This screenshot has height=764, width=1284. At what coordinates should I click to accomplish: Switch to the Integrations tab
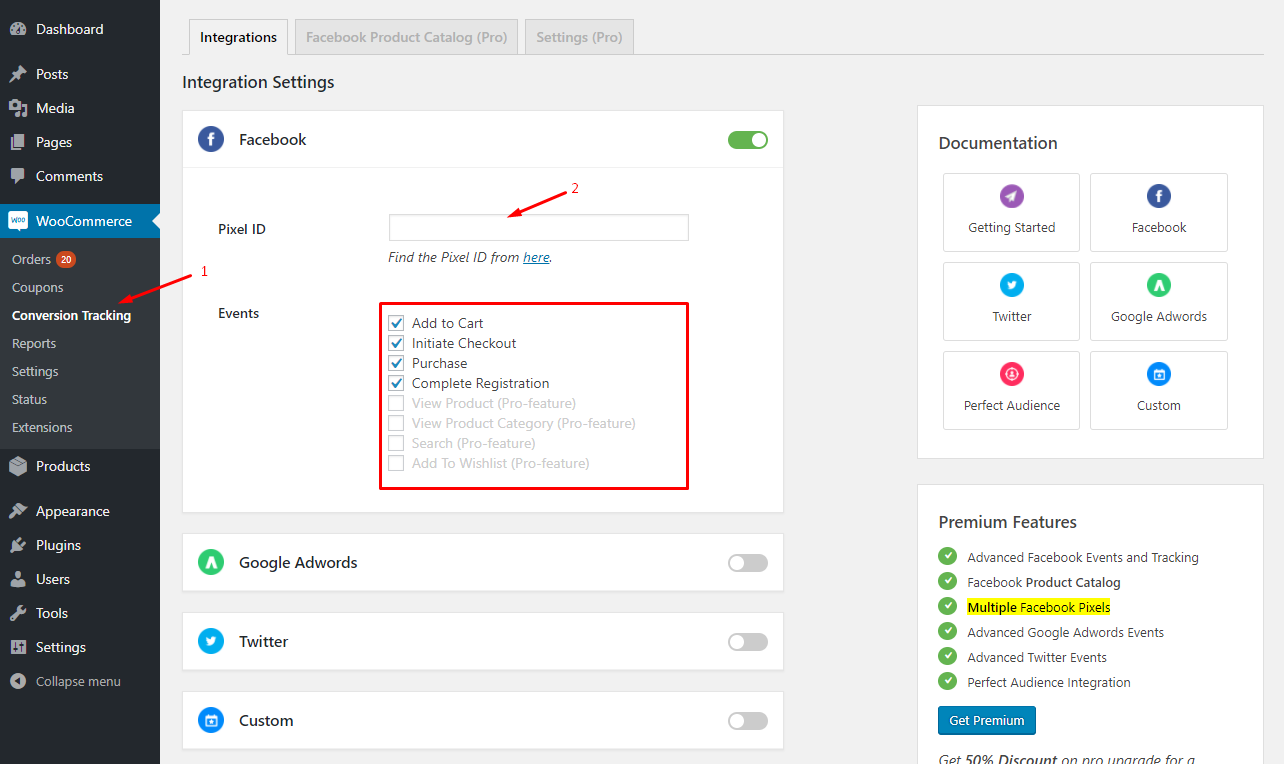[x=238, y=37]
